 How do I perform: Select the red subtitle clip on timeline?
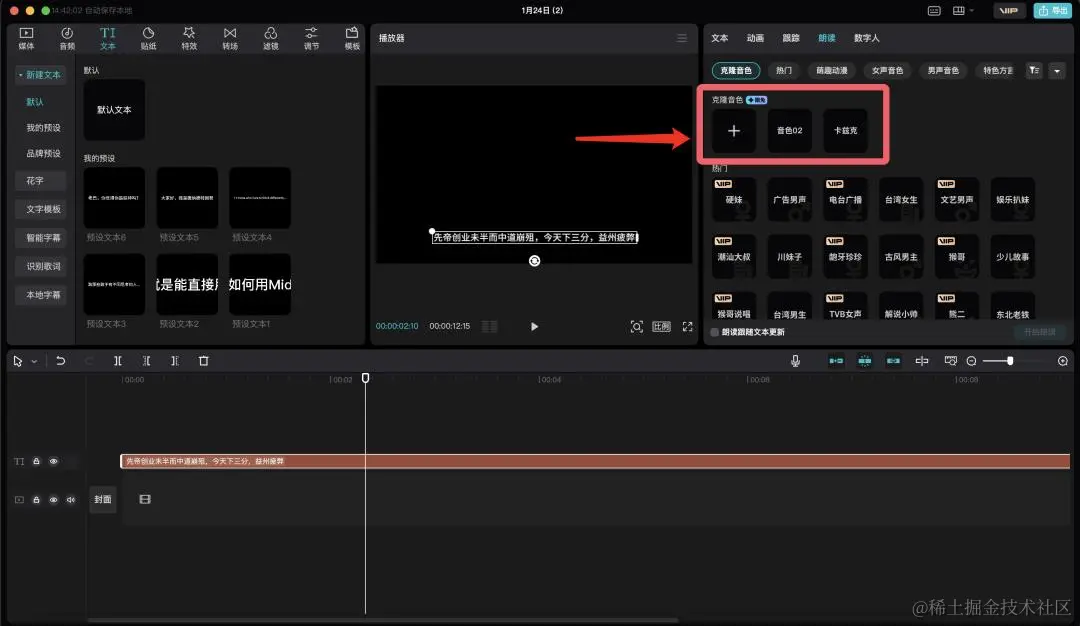pos(595,461)
